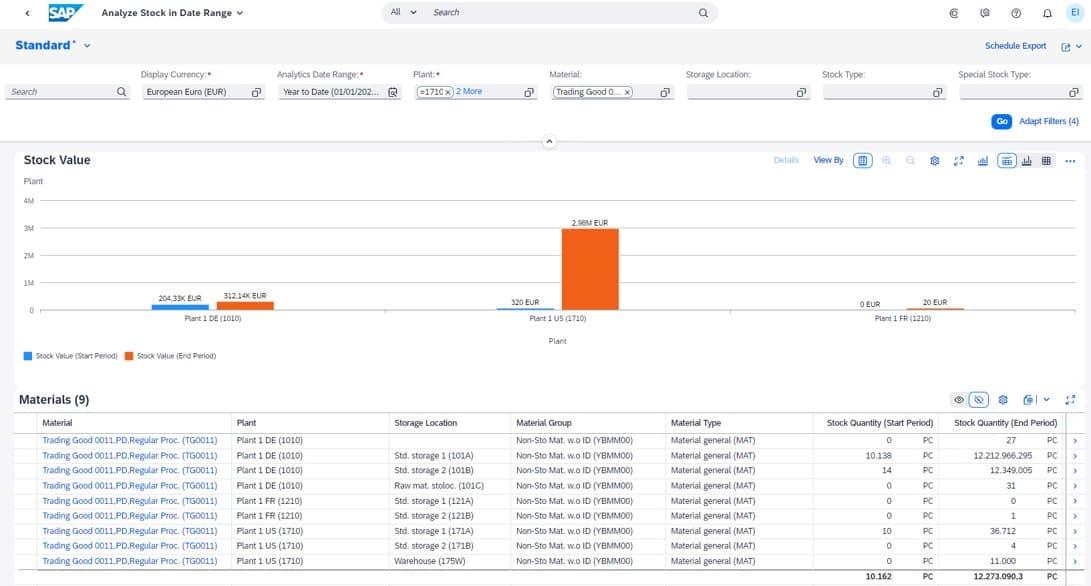Switch to chart-only view
The height and width of the screenshot is (586, 1091).
[x=1026, y=161]
